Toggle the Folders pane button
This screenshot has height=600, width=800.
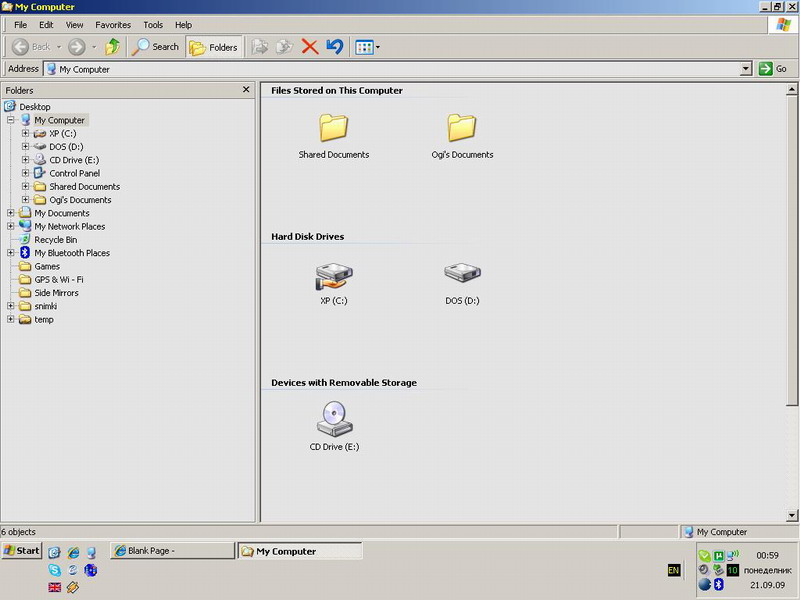coord(214,46)
